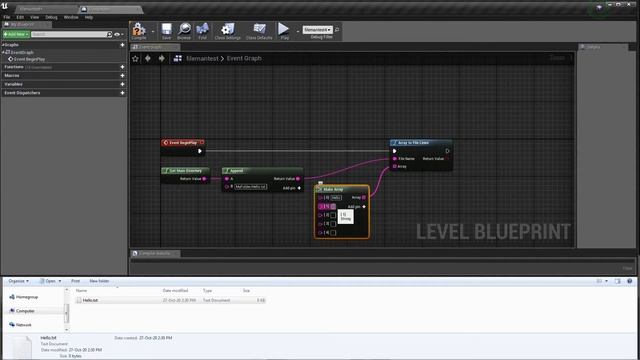Click the Find toolbar icon
Screen dimensions: 640x360
pyautogui.click(x=202, y=30)
